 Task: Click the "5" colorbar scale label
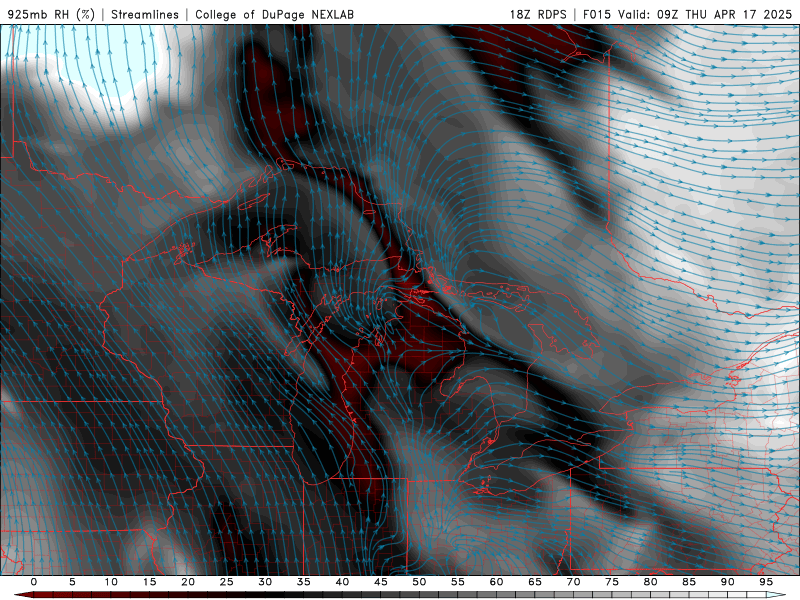pos(72,582)
